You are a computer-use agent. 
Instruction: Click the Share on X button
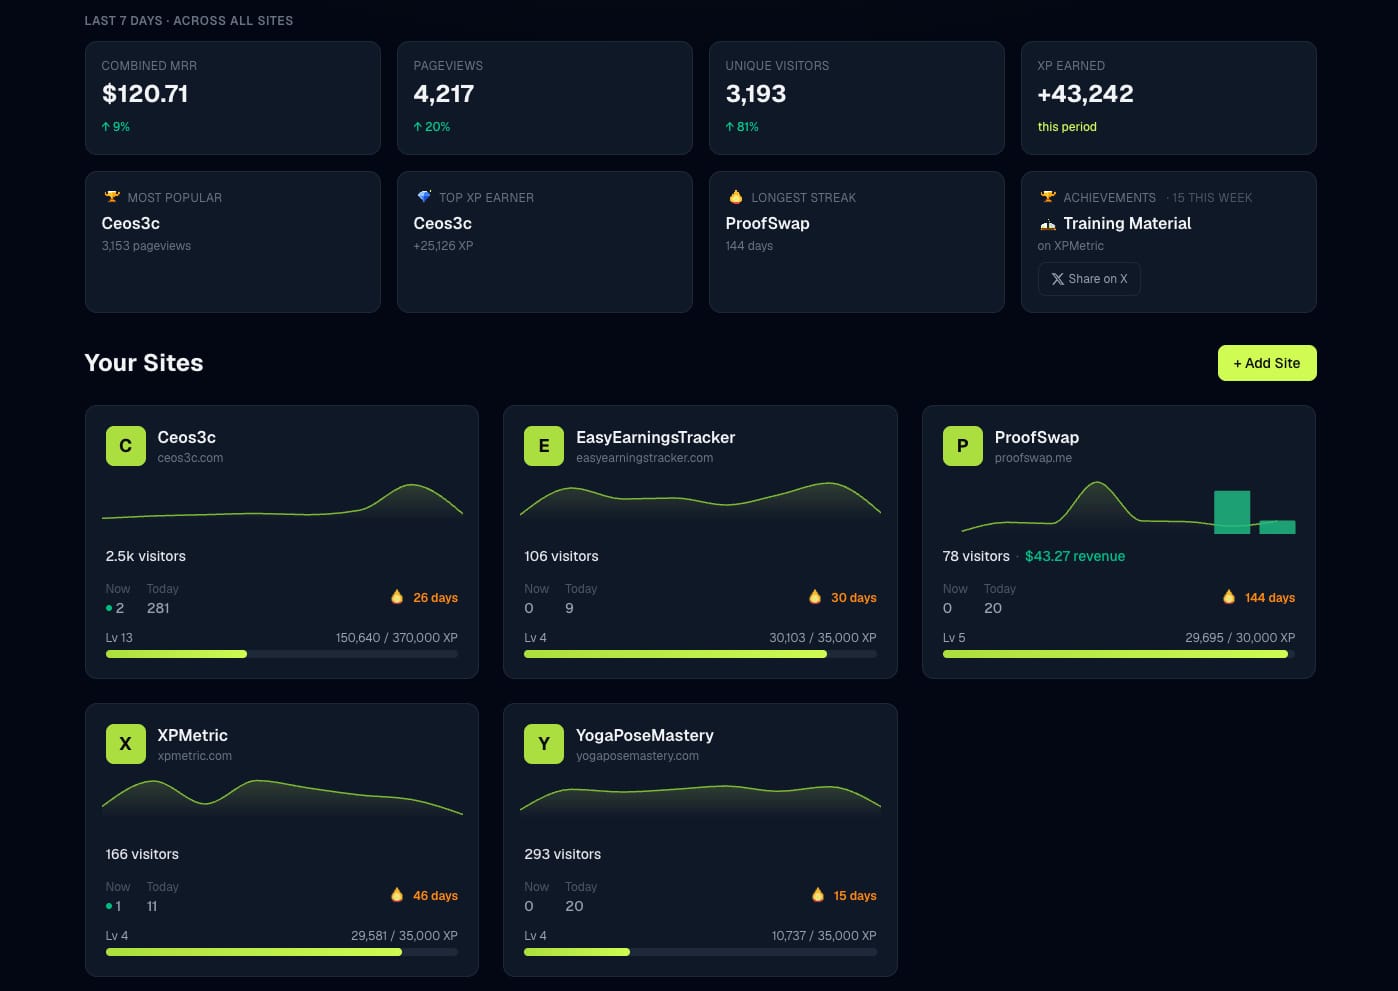[x=1089, y=279]
